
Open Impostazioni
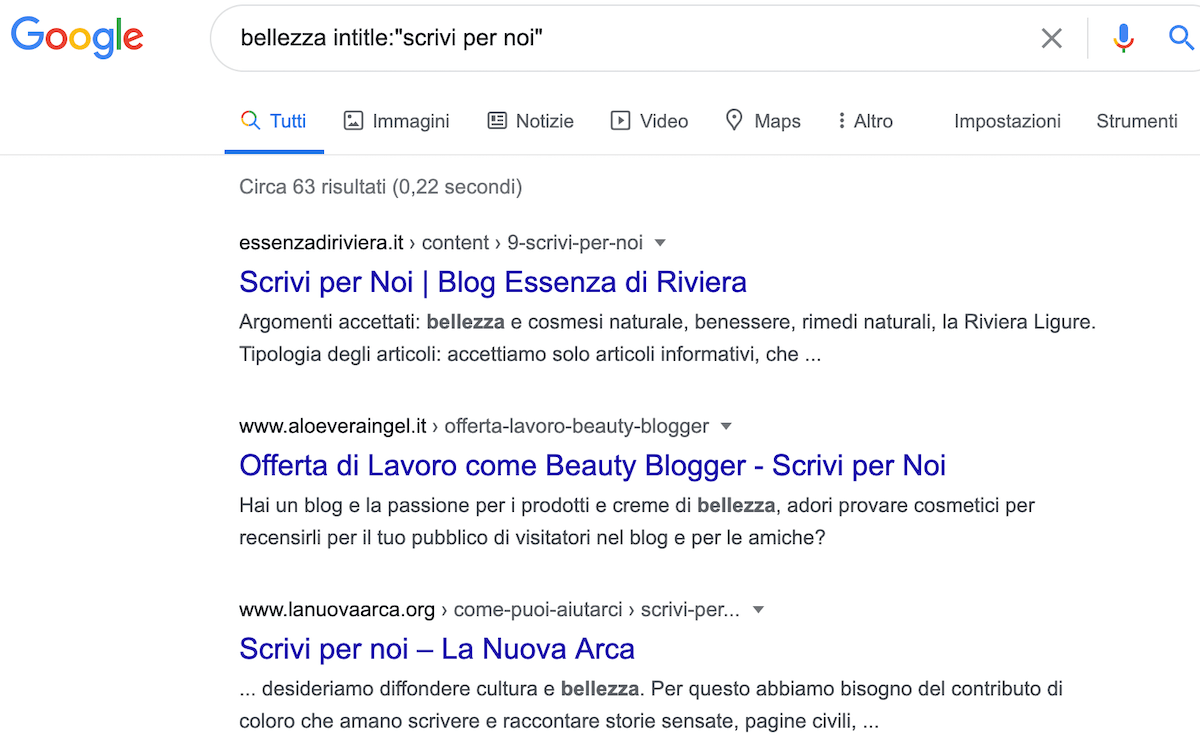click(x=1007, y=121)
